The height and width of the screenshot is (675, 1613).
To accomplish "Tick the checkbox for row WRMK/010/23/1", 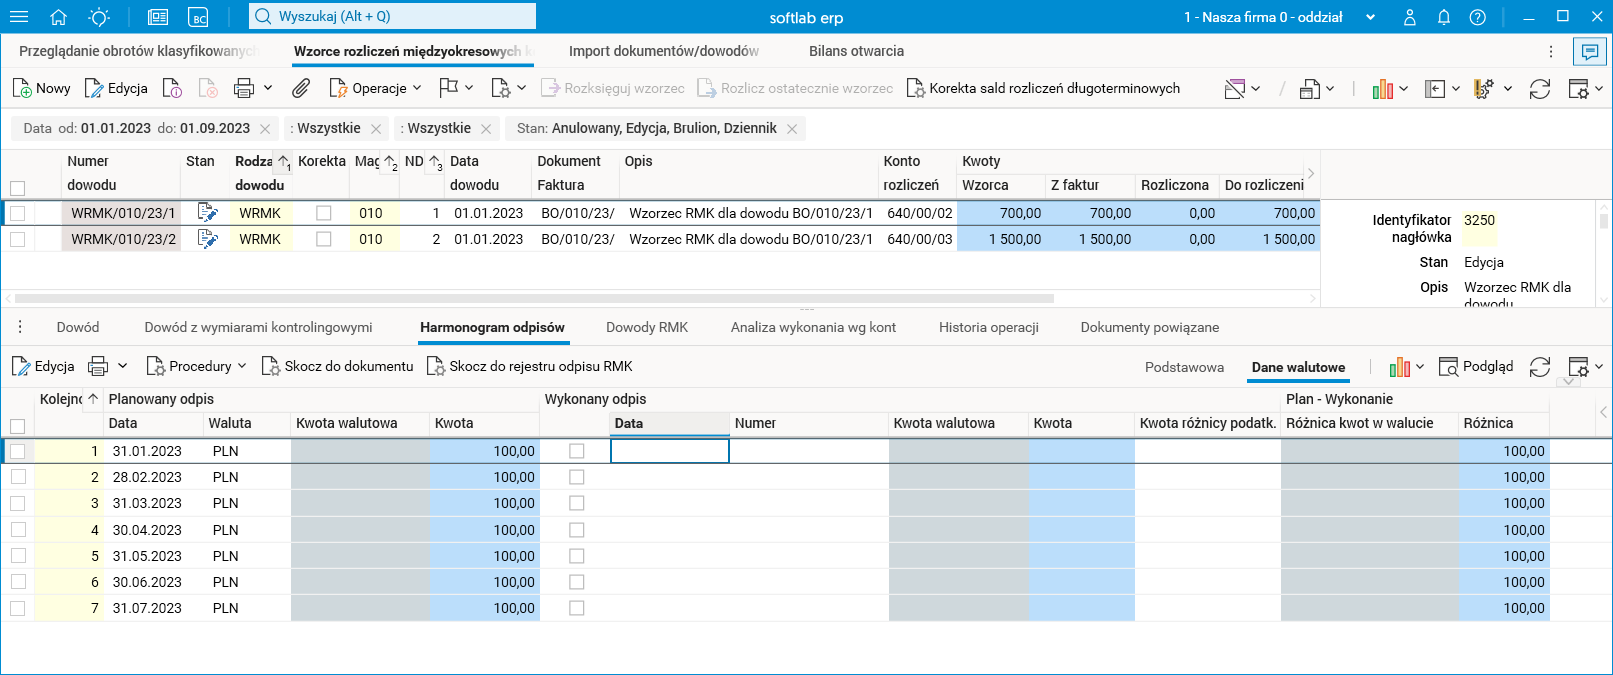I will [x=18, y=213].
